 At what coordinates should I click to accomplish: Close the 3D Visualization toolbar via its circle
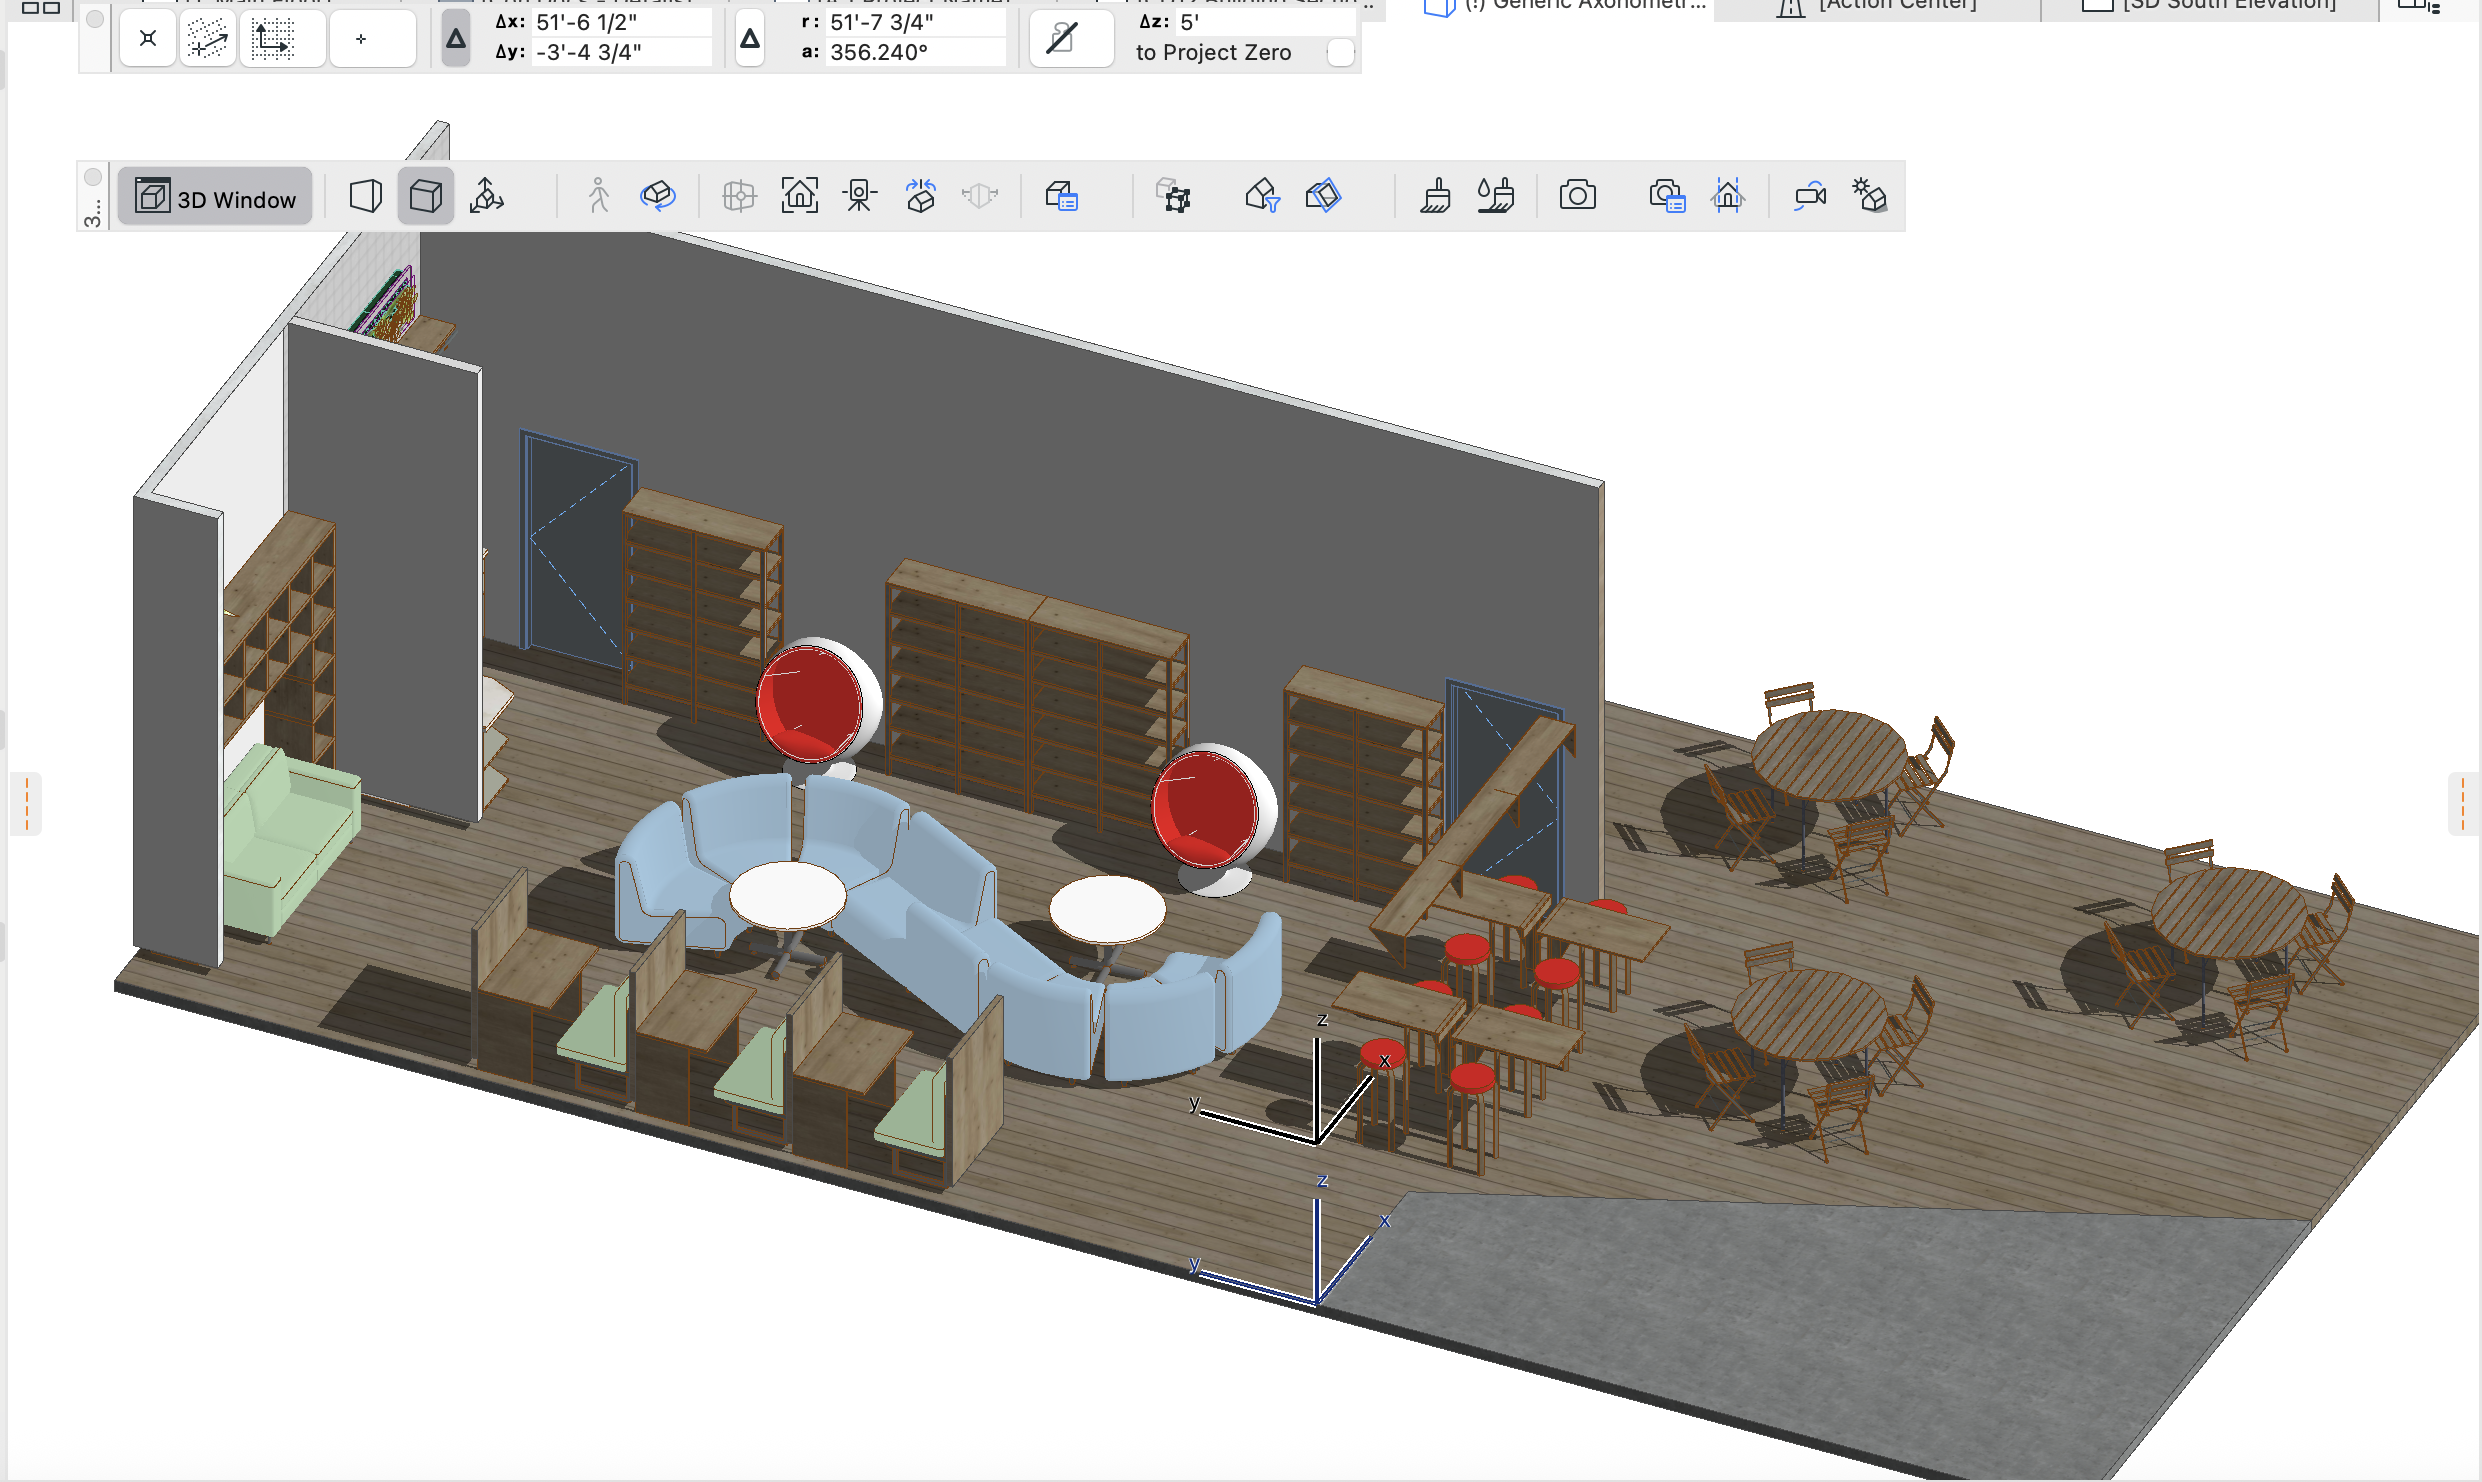tap(93, 177)
